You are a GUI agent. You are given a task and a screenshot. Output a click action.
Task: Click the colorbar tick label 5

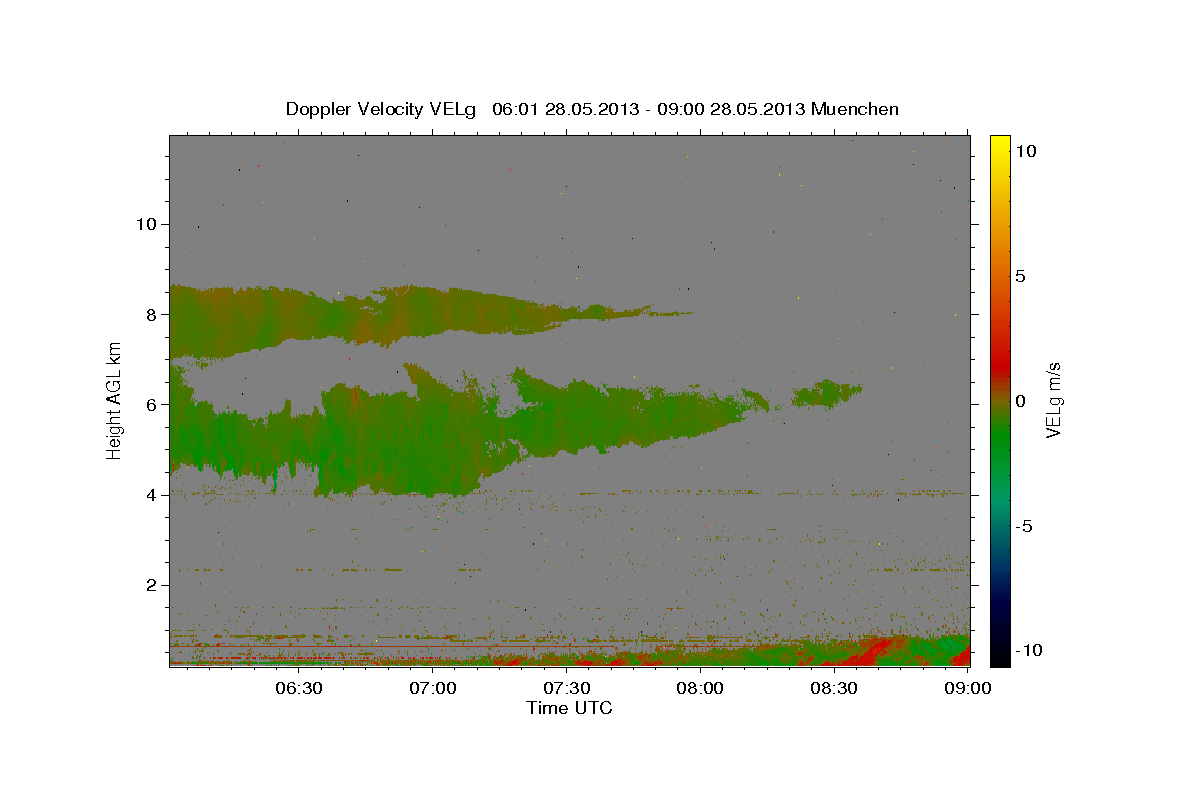pos(1020,276)
